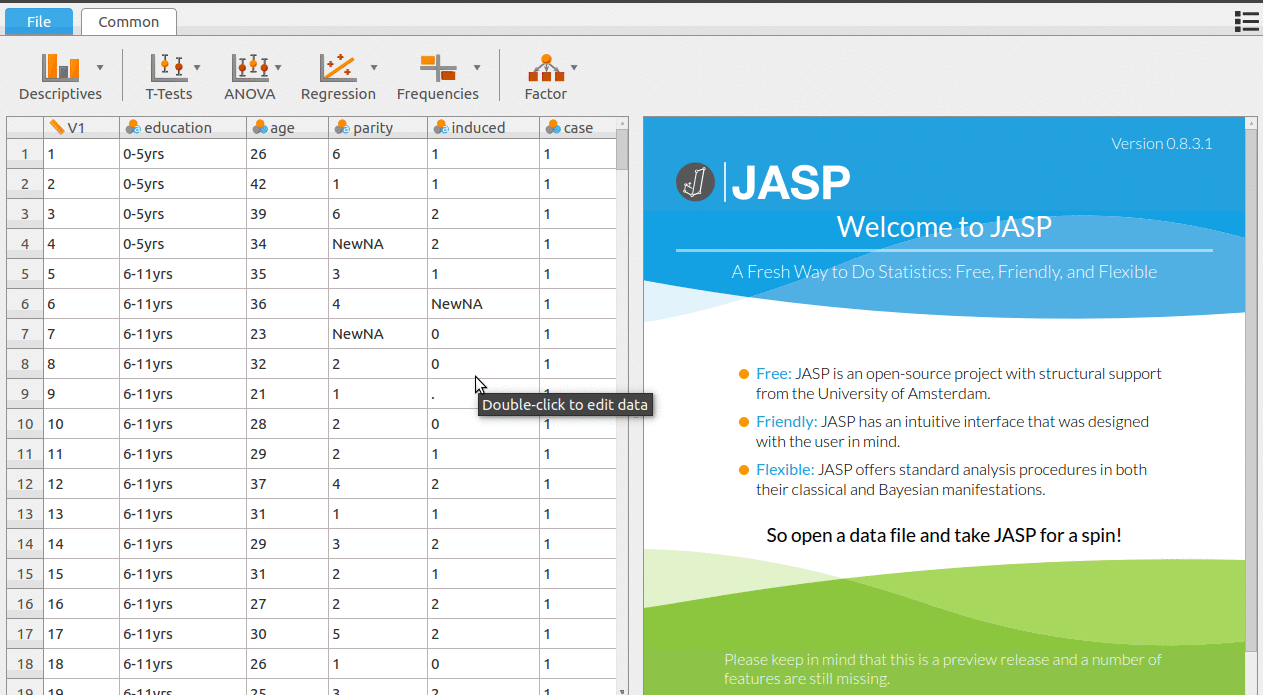The image size is (1263, 695).
Task: Click the parity column variable type icon
Action: pyautogui.click(x=341, y=127)
